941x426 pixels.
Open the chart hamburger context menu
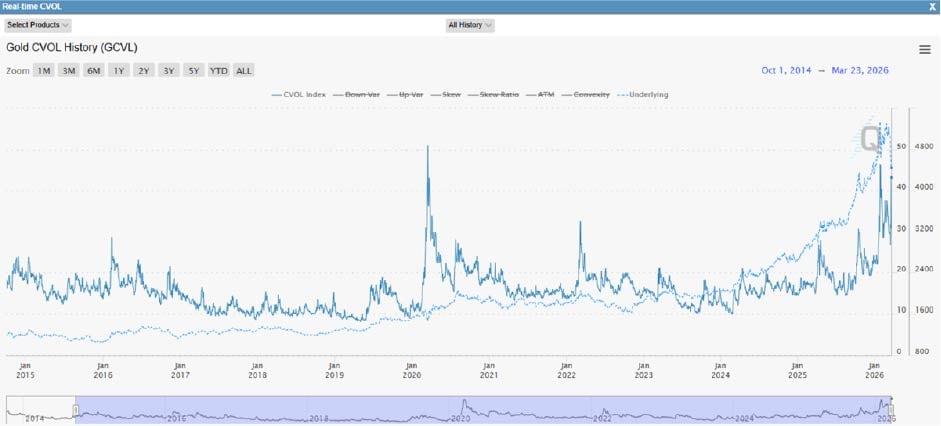(x=924, y=50)
